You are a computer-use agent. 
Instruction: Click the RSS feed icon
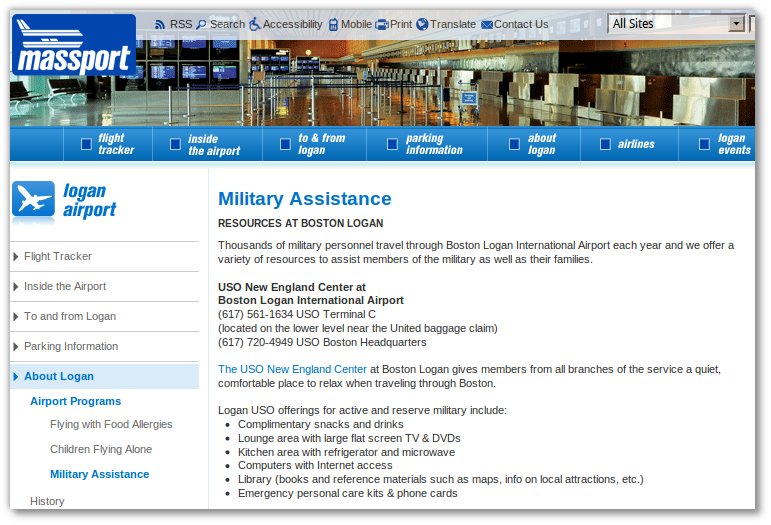point(160,25)
